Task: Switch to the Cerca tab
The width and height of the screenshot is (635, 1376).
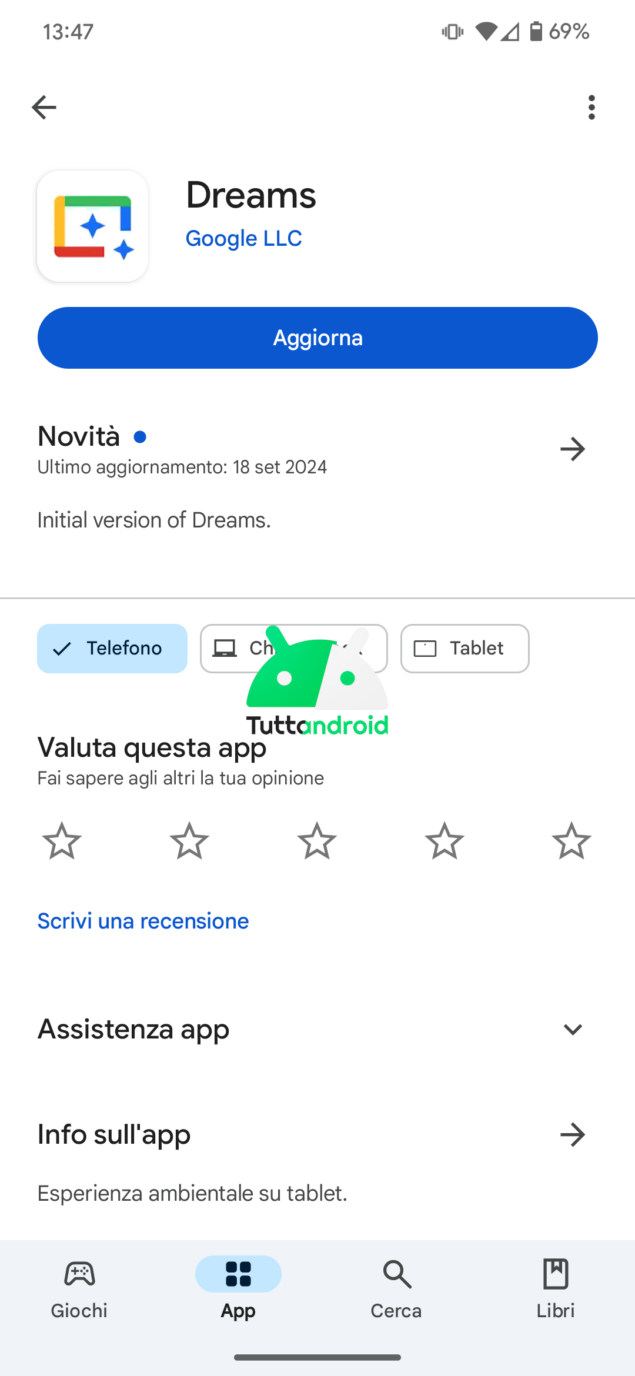Action: (396, 1288)
